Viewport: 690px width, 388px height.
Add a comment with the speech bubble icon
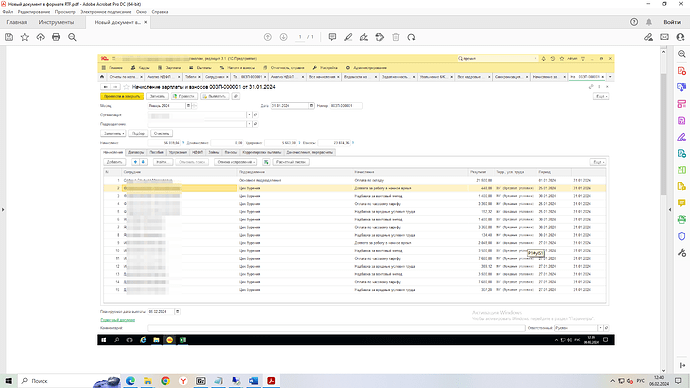[x=332, y=37]
